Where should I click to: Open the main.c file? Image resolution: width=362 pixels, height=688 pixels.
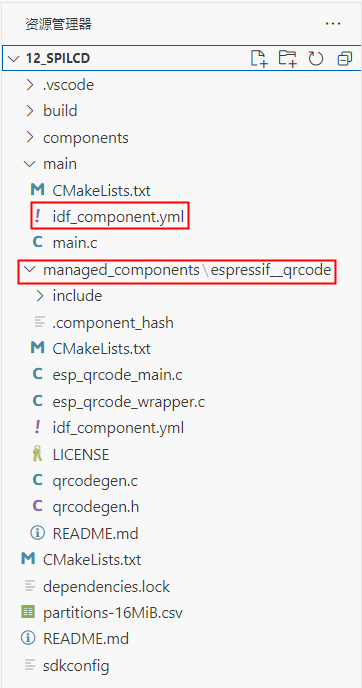click(x=75, y=243)
